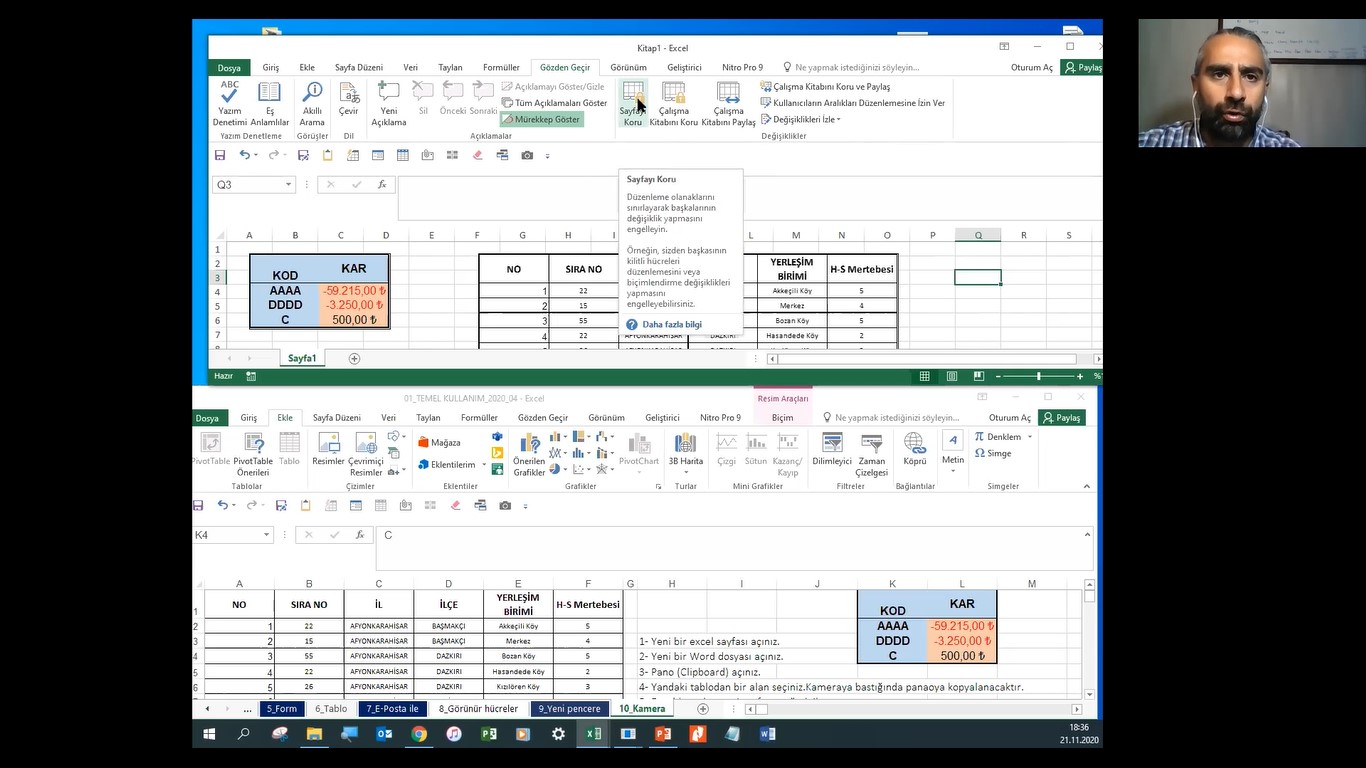Click the Önerilen Grafikler icon
Image resolution: width=1366 pixels, height=768 pixels.
tap(529, 454)
